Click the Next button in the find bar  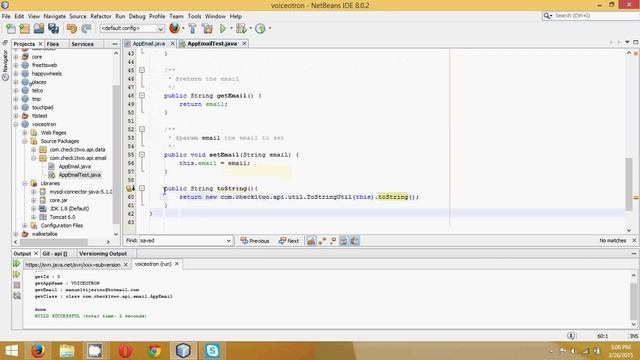point(289,241)
